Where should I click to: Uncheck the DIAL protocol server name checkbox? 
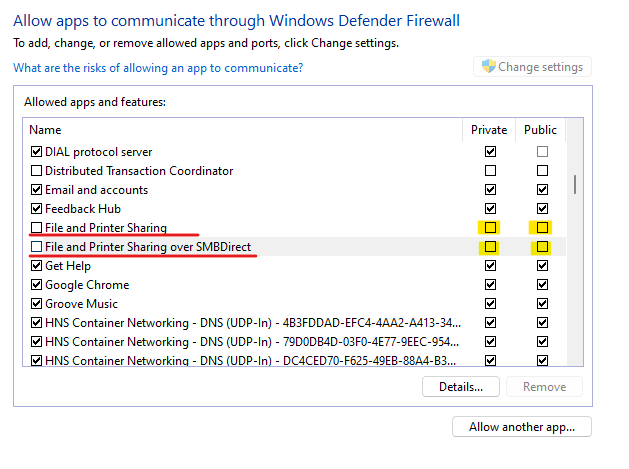click(x=37, y=152)
